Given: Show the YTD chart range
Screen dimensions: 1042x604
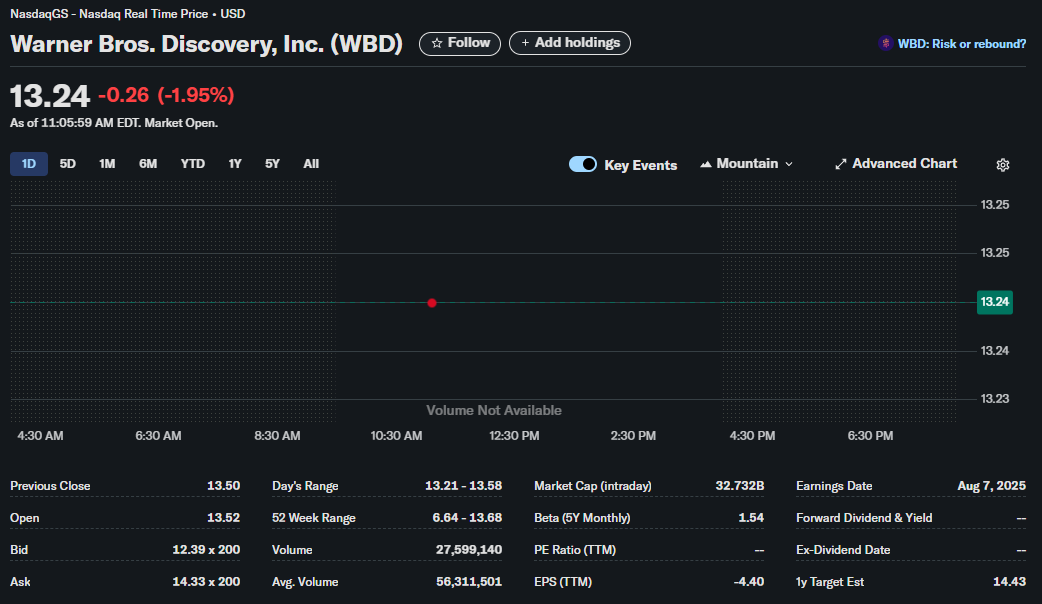Looking at the screenshot, I should pos(193,163).
